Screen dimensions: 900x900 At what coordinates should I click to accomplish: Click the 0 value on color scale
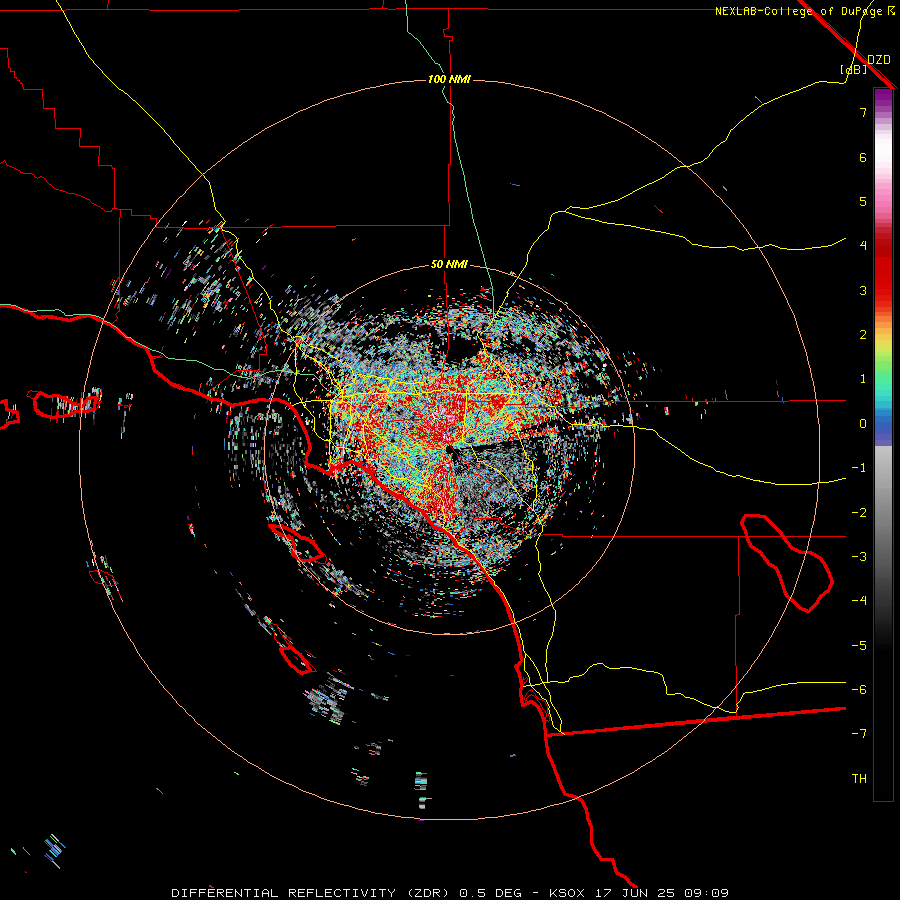click(x=863, y=424)
